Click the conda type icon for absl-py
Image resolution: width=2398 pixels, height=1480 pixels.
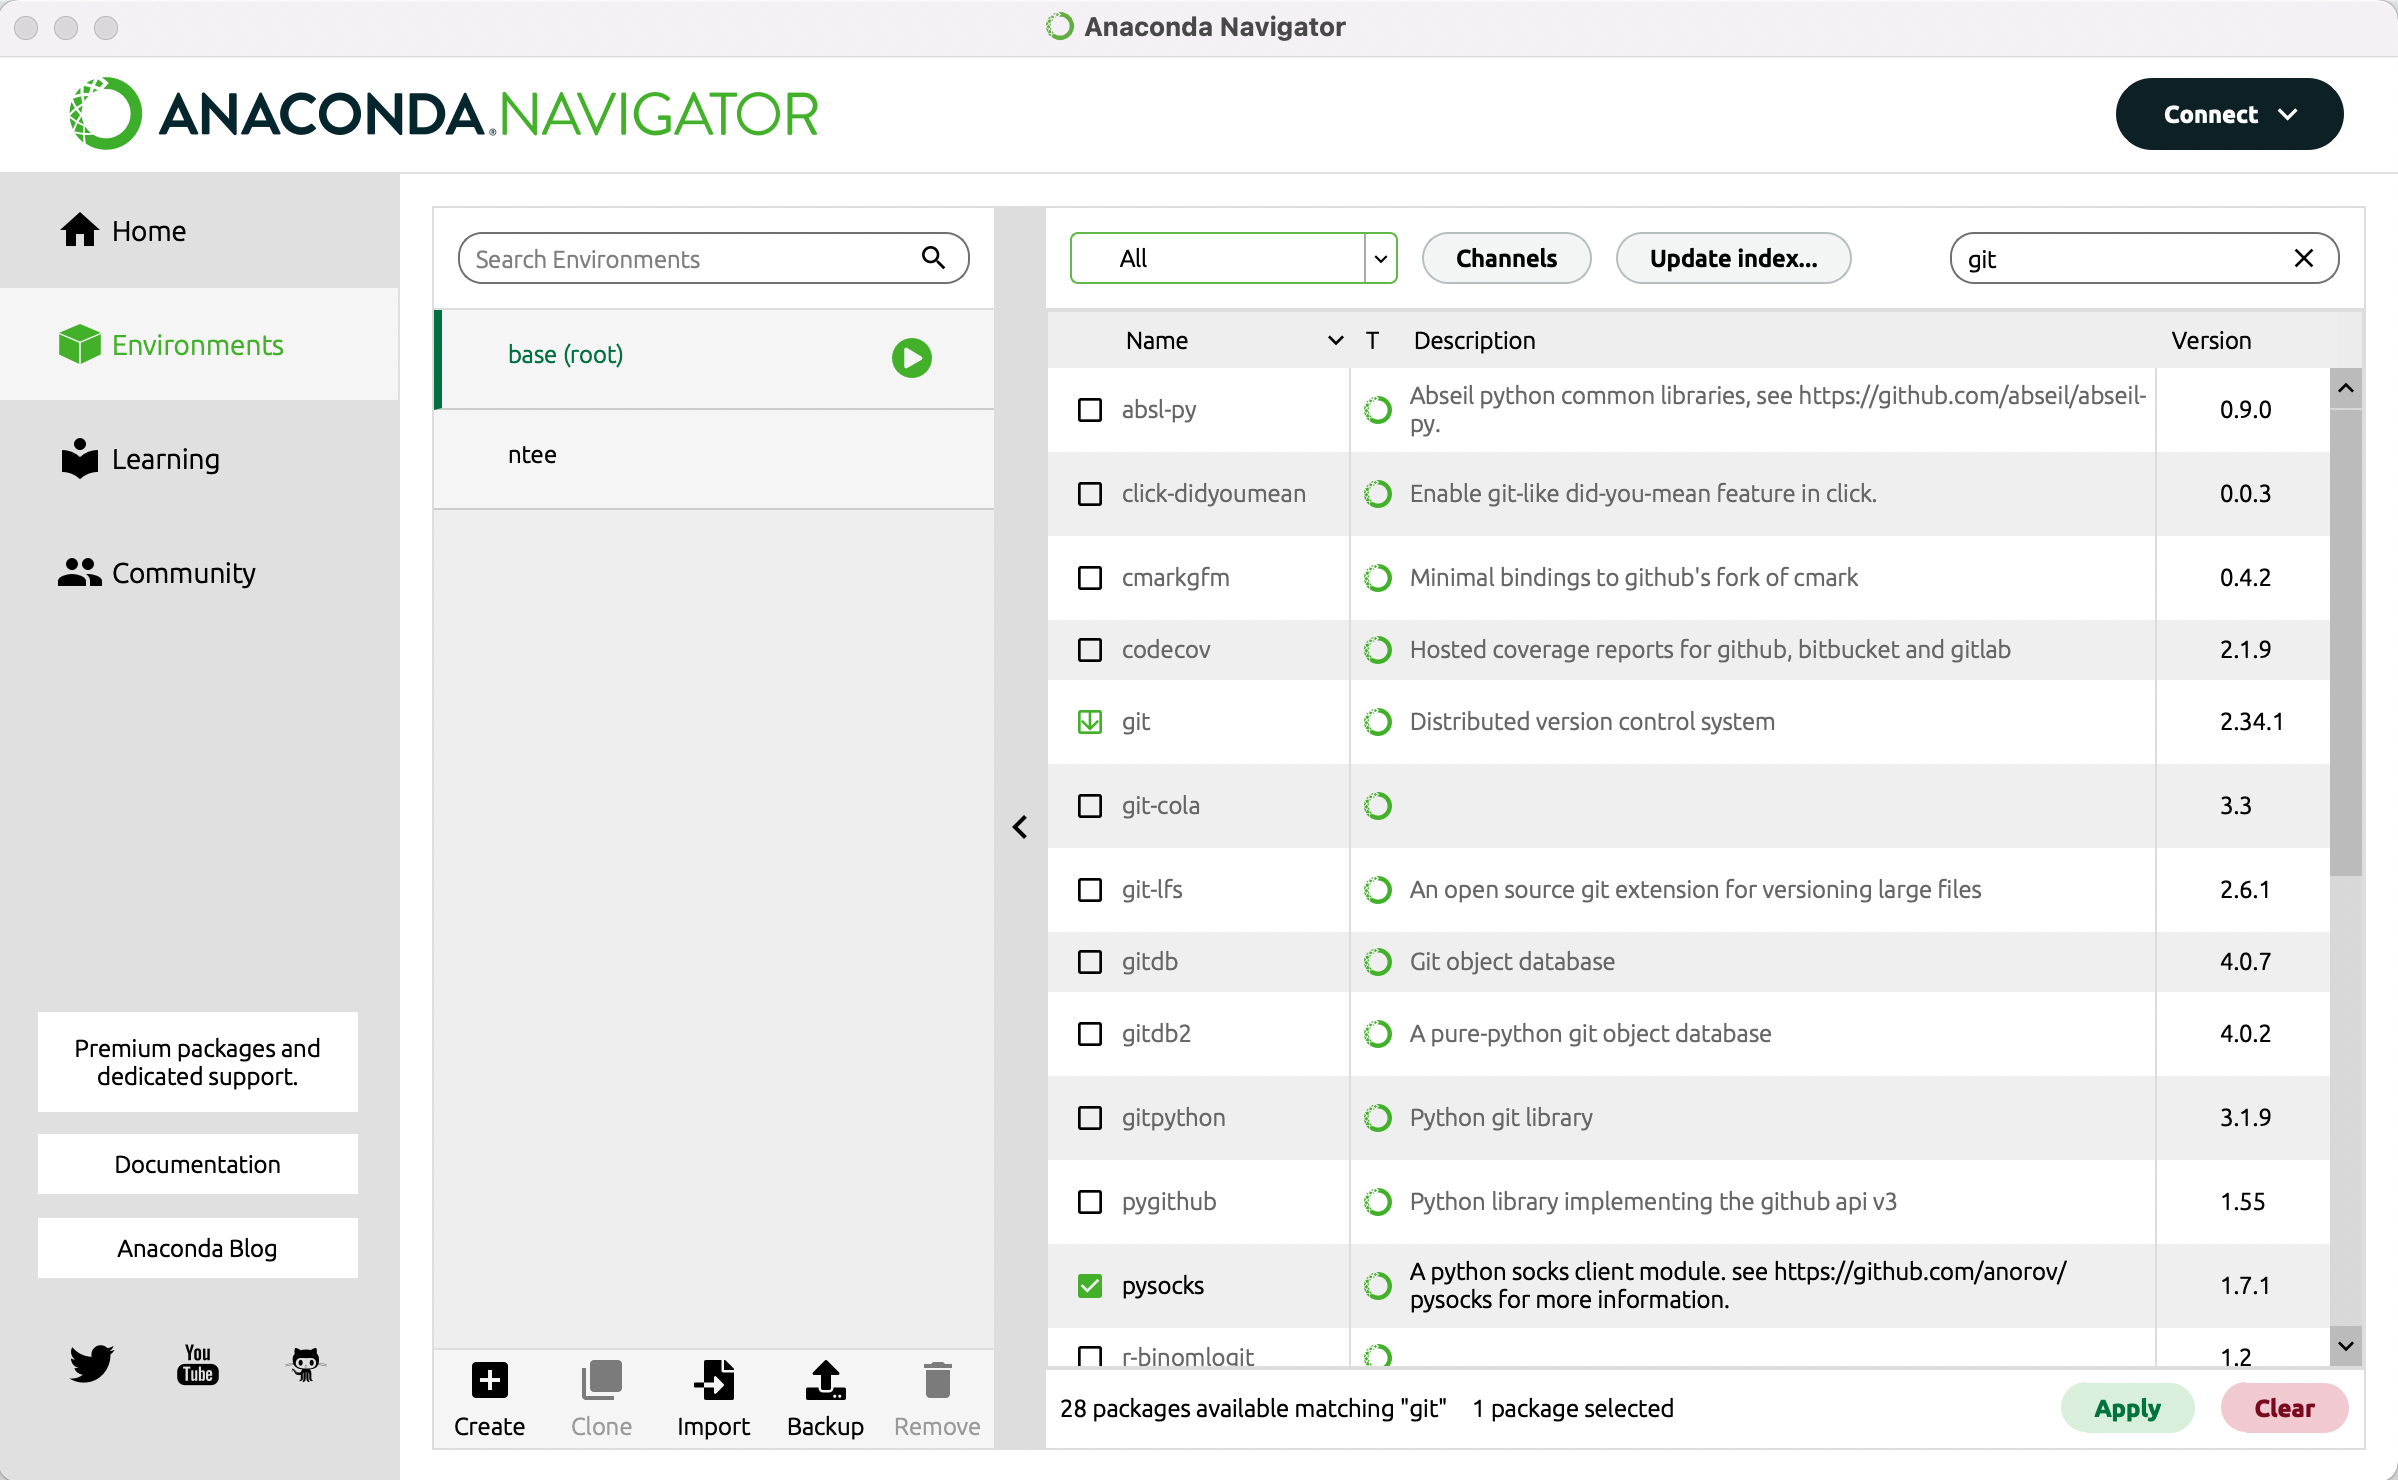(x=1378, y=410)
